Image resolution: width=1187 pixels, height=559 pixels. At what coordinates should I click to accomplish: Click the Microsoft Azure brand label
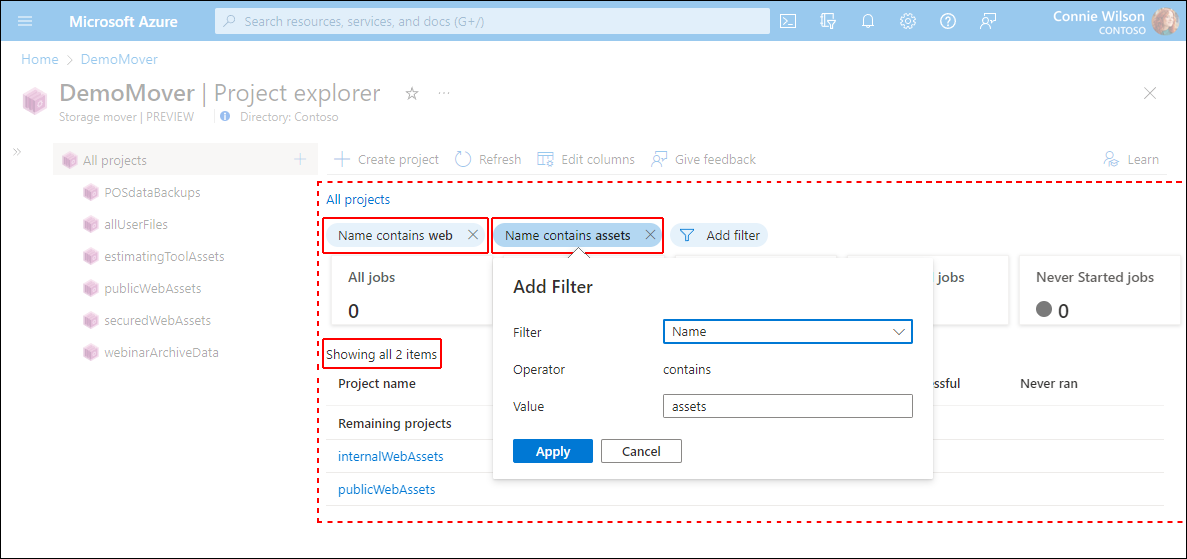coord(124,21)
